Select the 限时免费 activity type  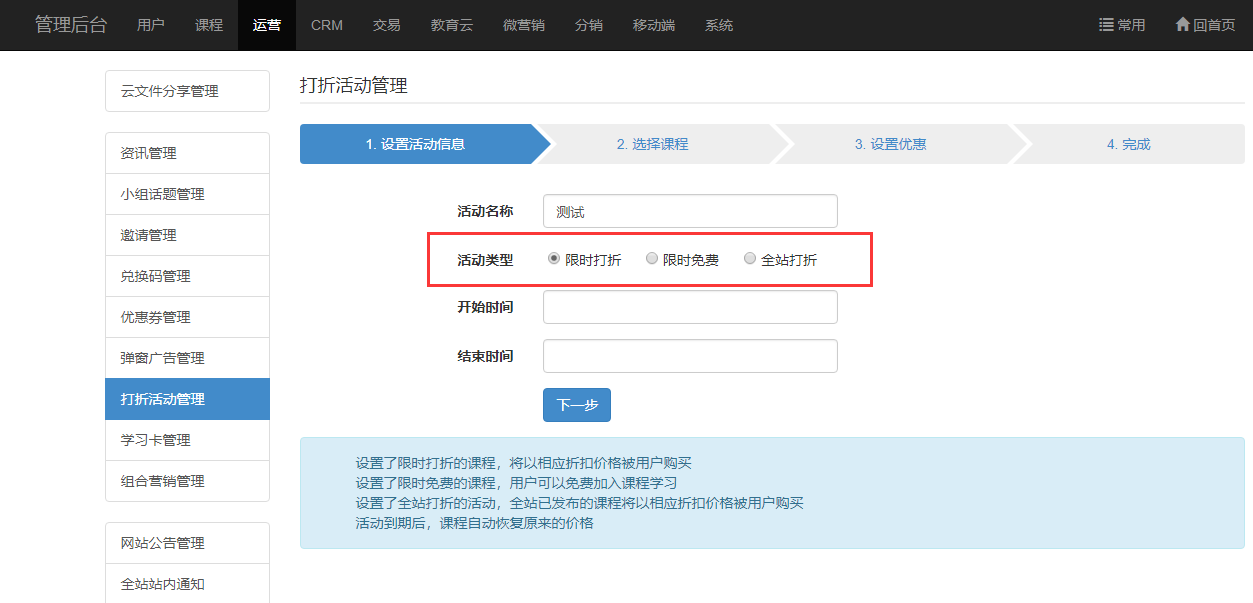click(x=652, y=259)
